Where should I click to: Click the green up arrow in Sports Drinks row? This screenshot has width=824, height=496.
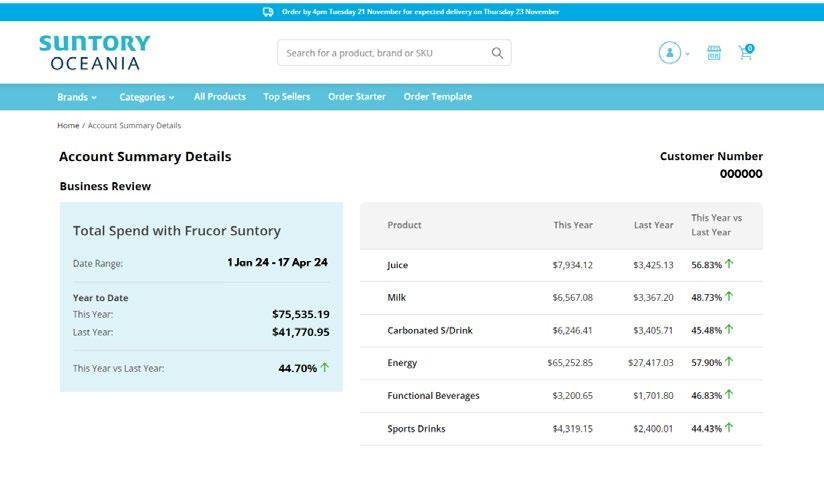pyautogui.click(x=729, y=428)
